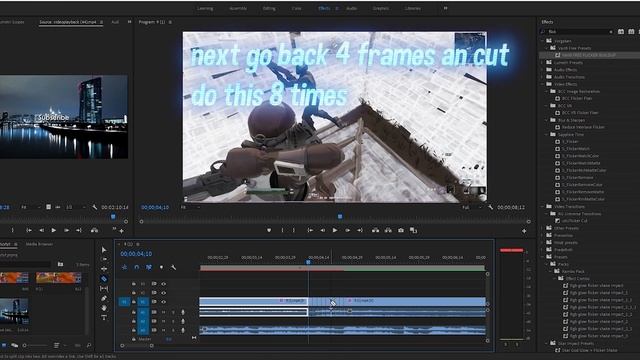Click Comparison View icon in Program monitor
The width and height of the screenshot is (640, 360).
point(413,230)
